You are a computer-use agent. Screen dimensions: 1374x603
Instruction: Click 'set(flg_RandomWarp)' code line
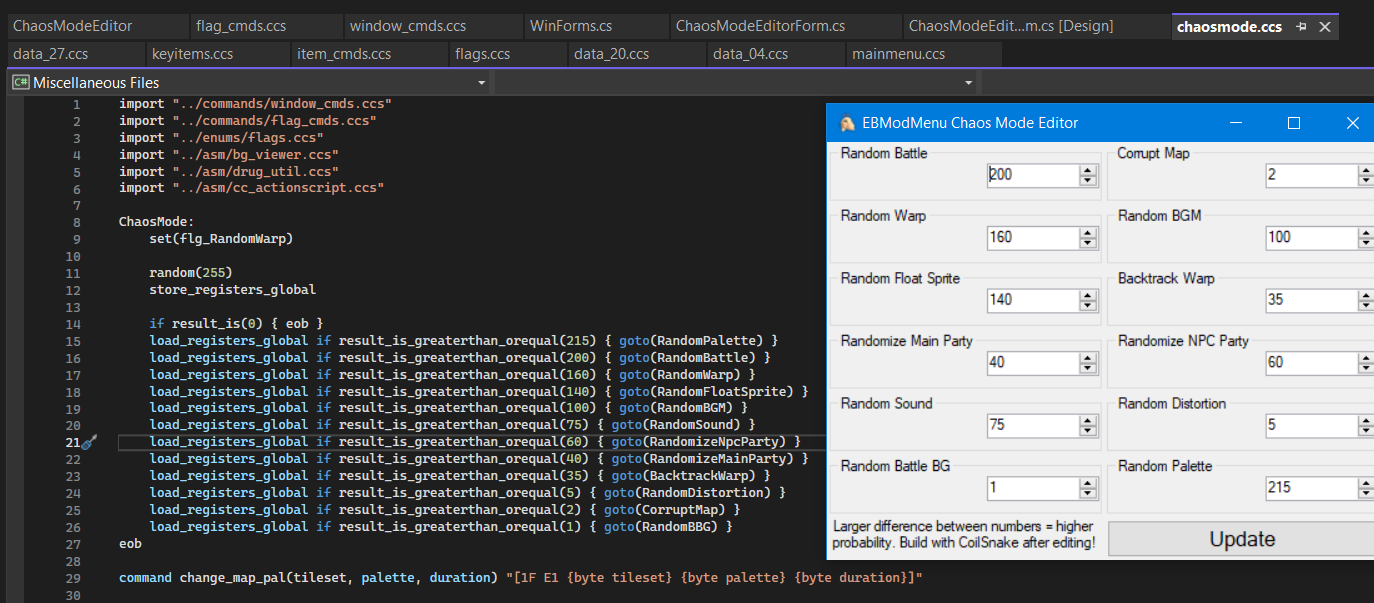point(221,239)
